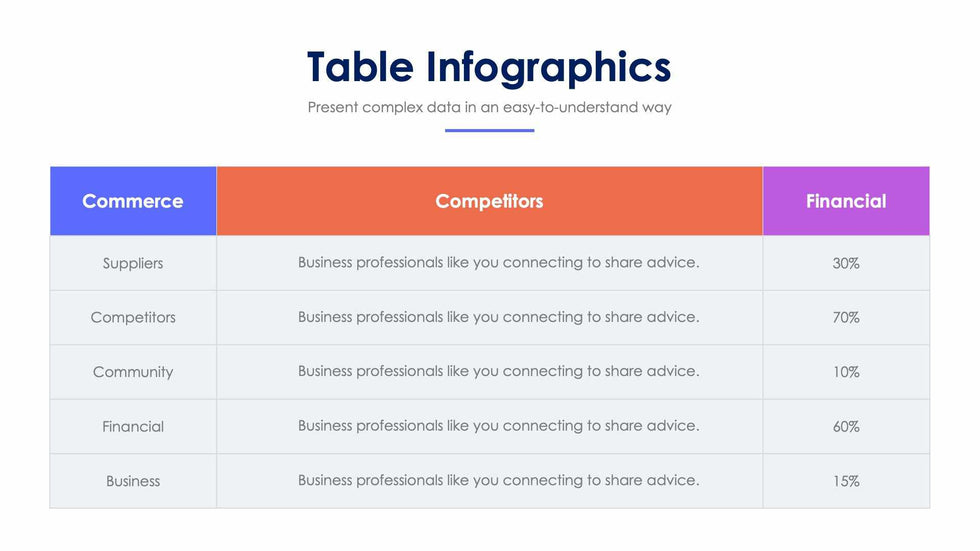
Task: Click the blue Commerce header cell
Action: click(x=133, y=201)
